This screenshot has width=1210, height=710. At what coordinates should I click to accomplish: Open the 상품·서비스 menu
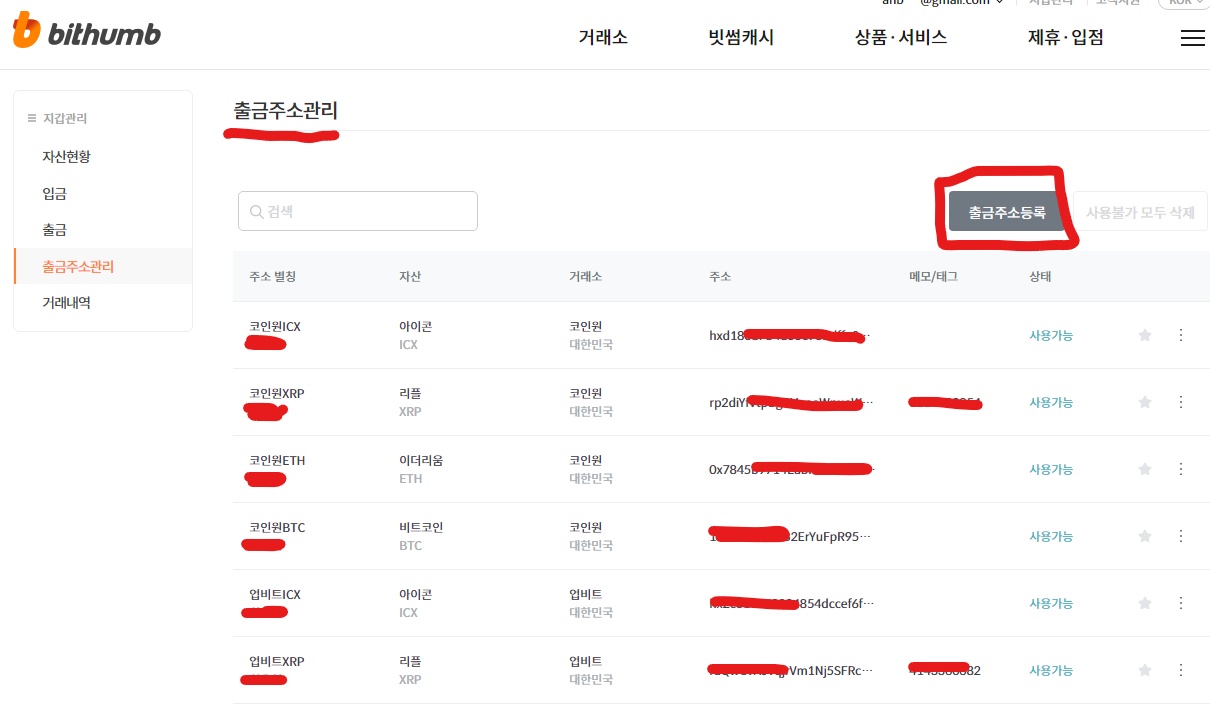pyautogui.click(x=899, y=37)
